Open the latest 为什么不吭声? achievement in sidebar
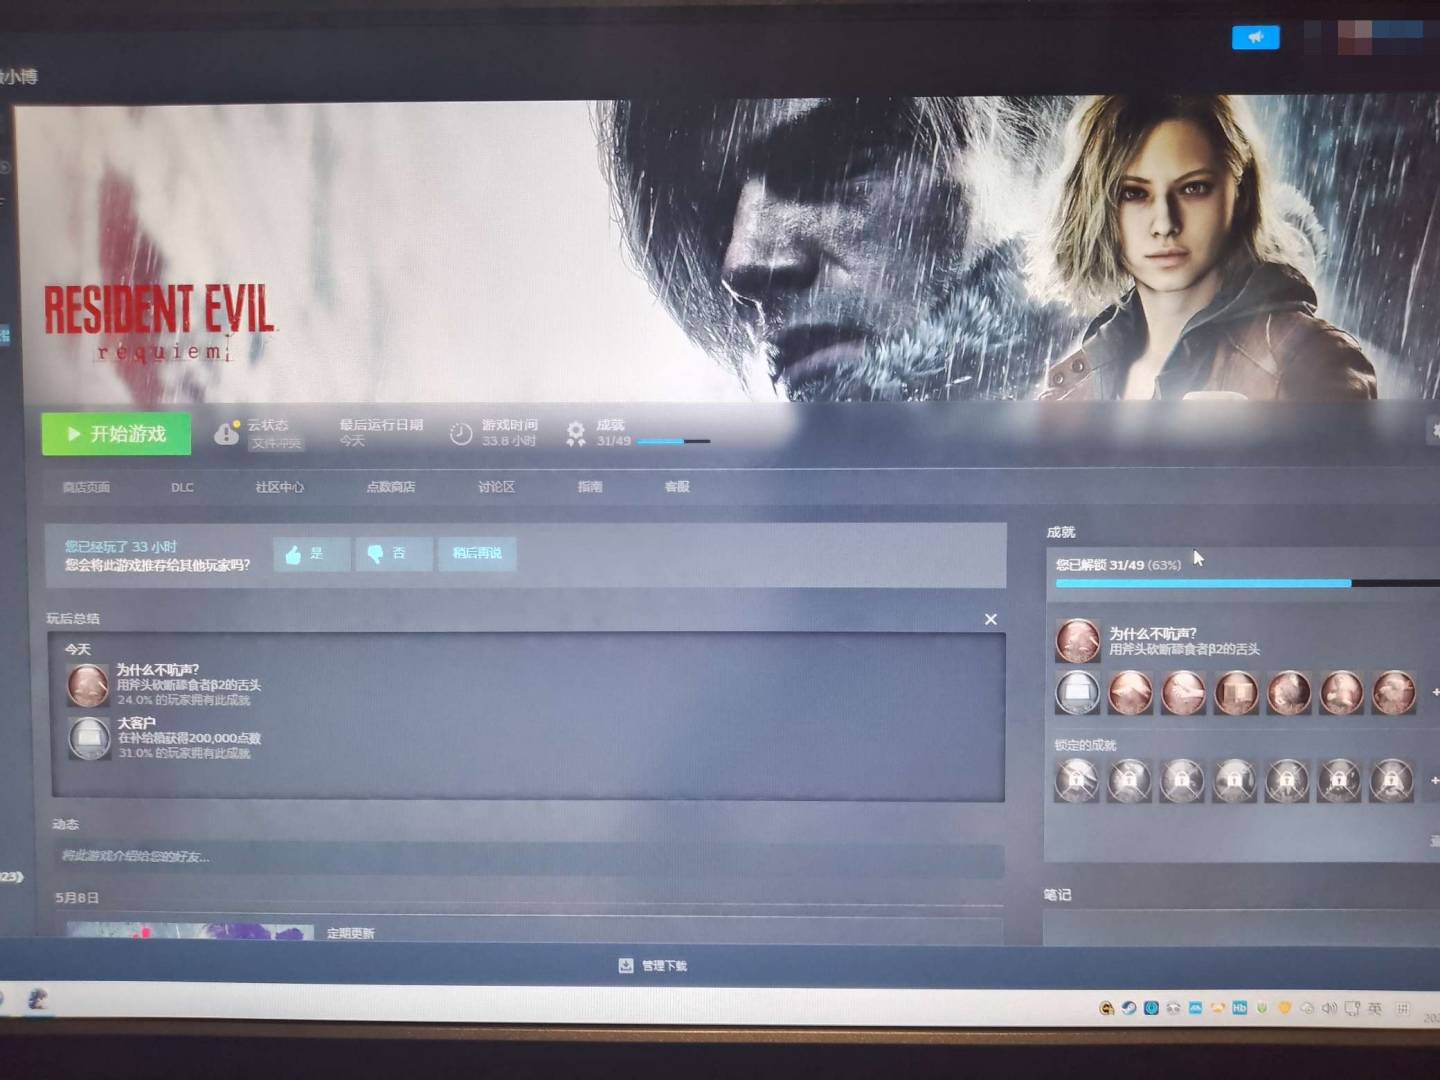The width and height of the screenshot is (1440, 1080). [1078, 641]
